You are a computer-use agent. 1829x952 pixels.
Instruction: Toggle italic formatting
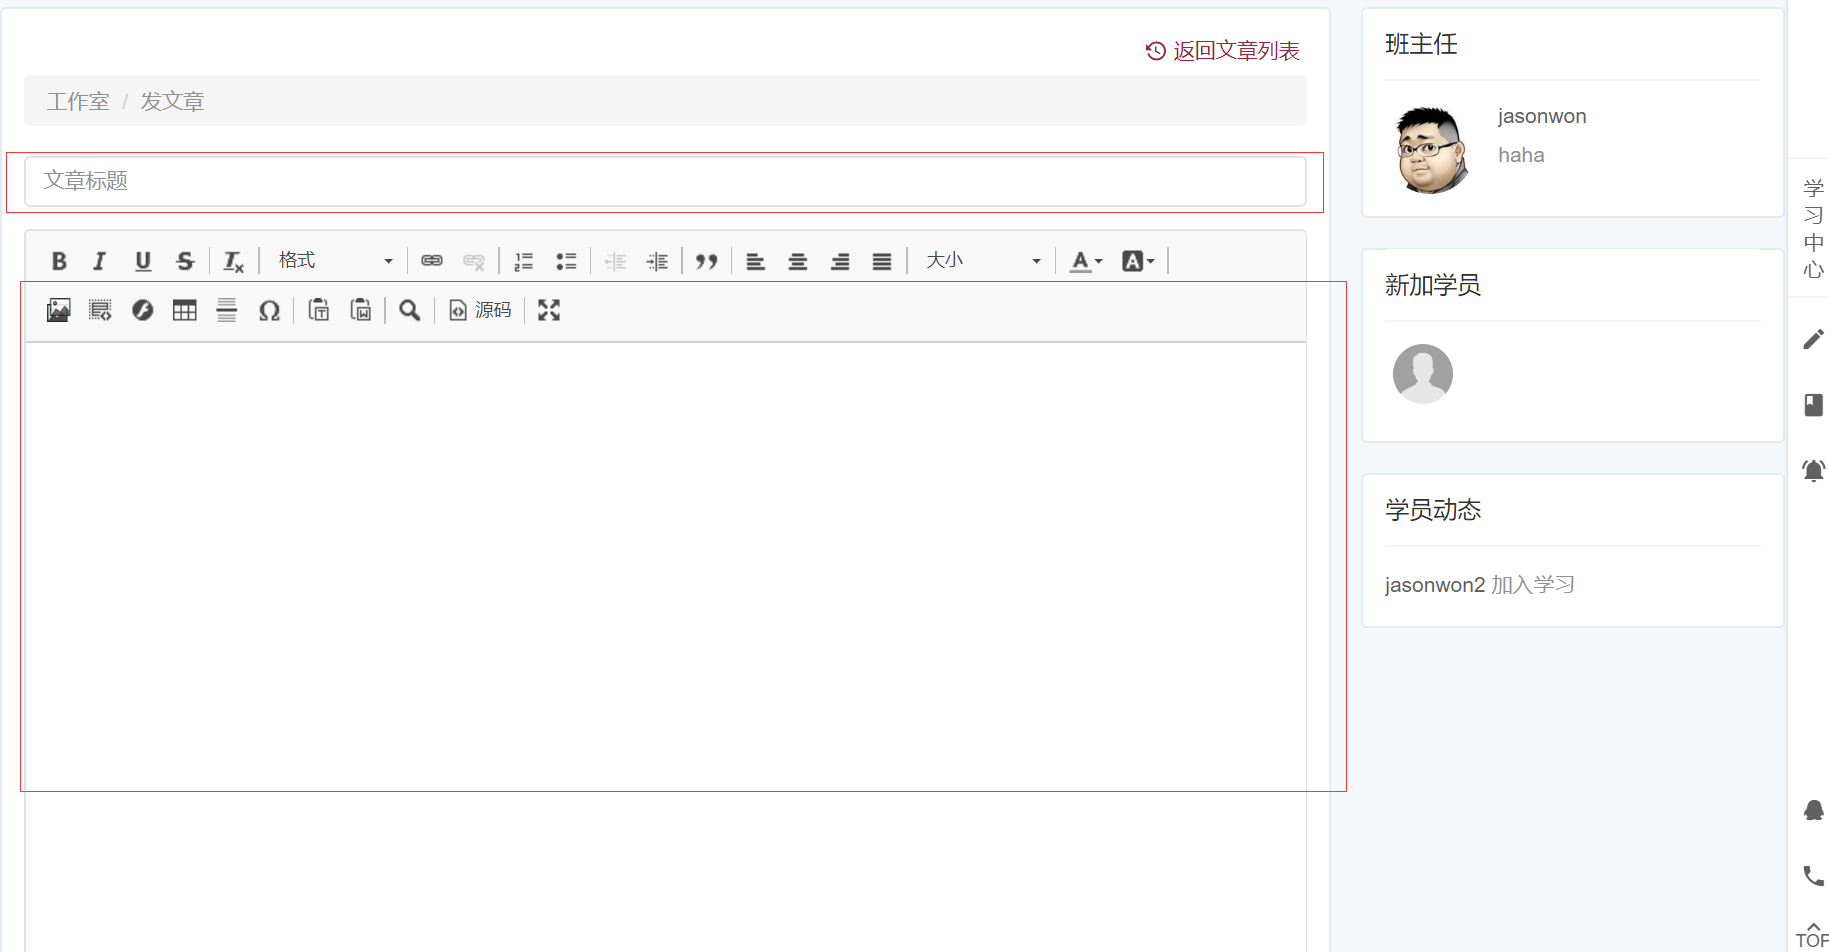click(100, 261)
